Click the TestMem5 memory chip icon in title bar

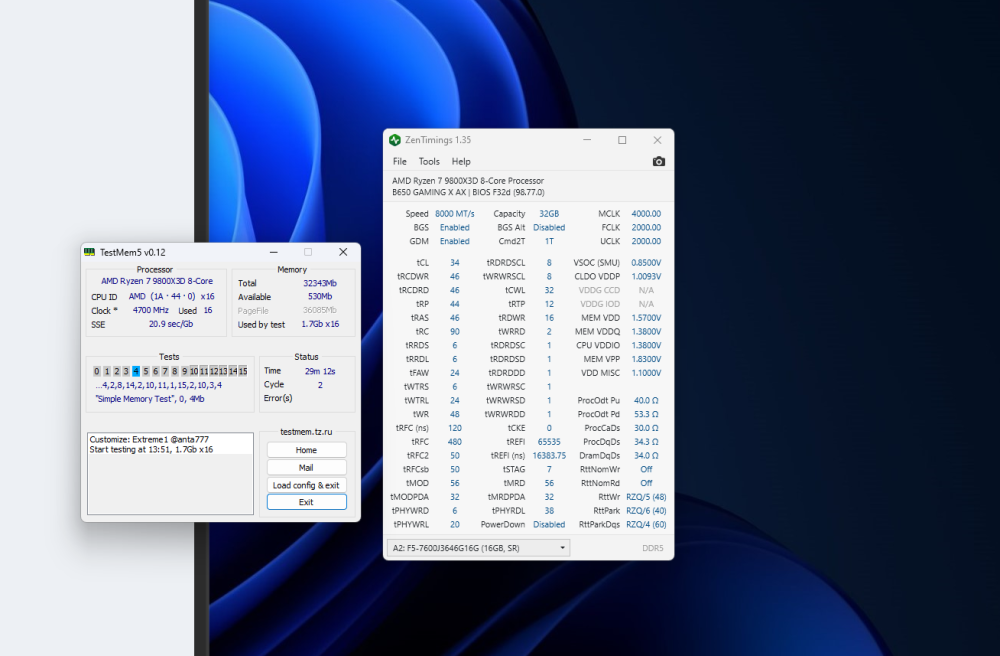[x=89, y=252]
